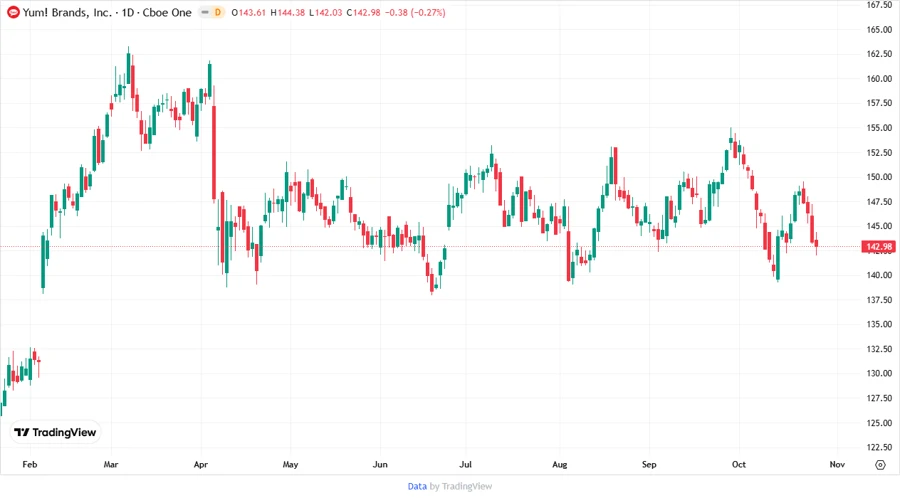Screen dimensions: 900x498
Task: Click the 122.50 price axis label
Action: (x=879, y=447)
